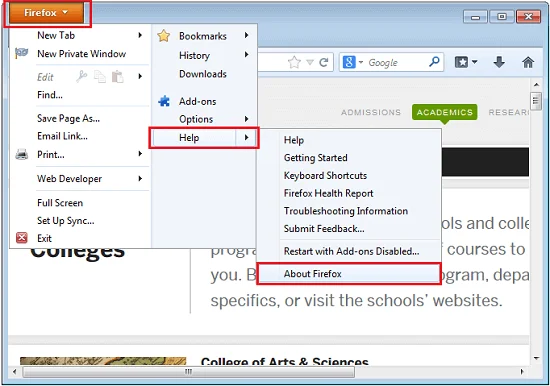Select New Tab menu item
This screenshot has width=550, height=386.
pyautogui.click(x=56, y=35)
